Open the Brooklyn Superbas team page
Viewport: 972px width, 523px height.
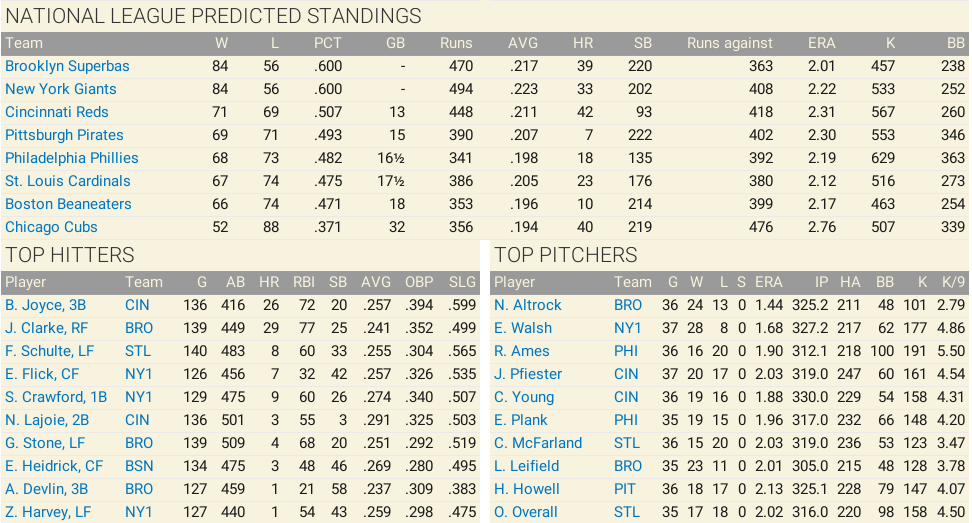(67, 66)
